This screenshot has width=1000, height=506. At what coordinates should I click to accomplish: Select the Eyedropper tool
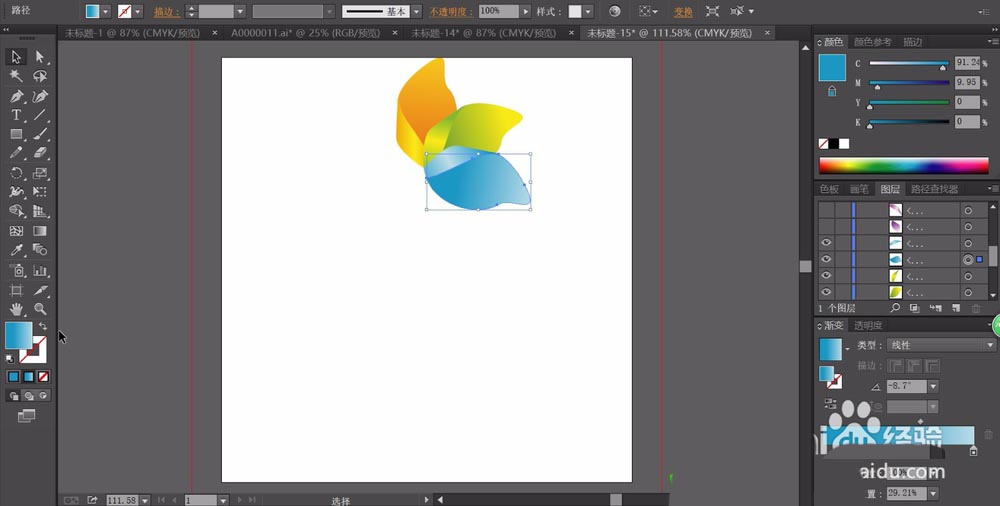point(16,250)
